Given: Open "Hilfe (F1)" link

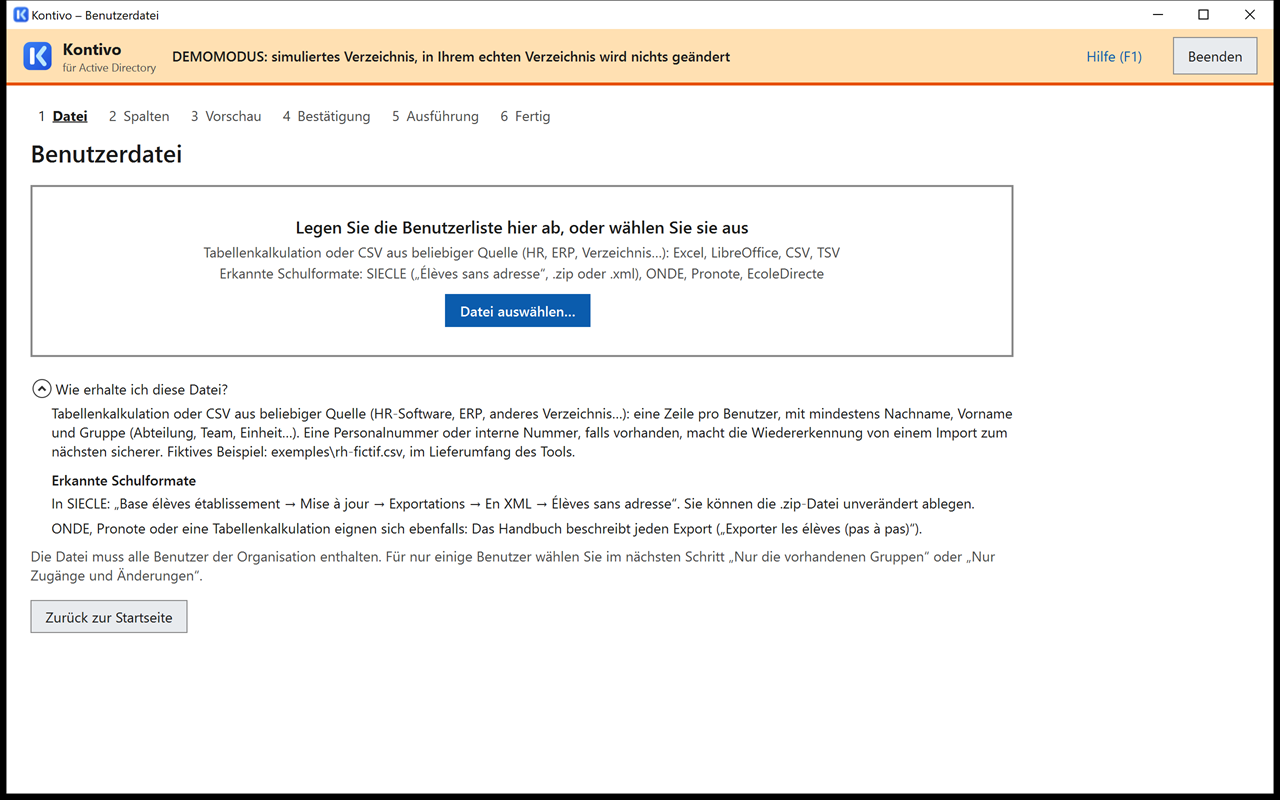Looking at the screenshot, I should pos(1114,56).
